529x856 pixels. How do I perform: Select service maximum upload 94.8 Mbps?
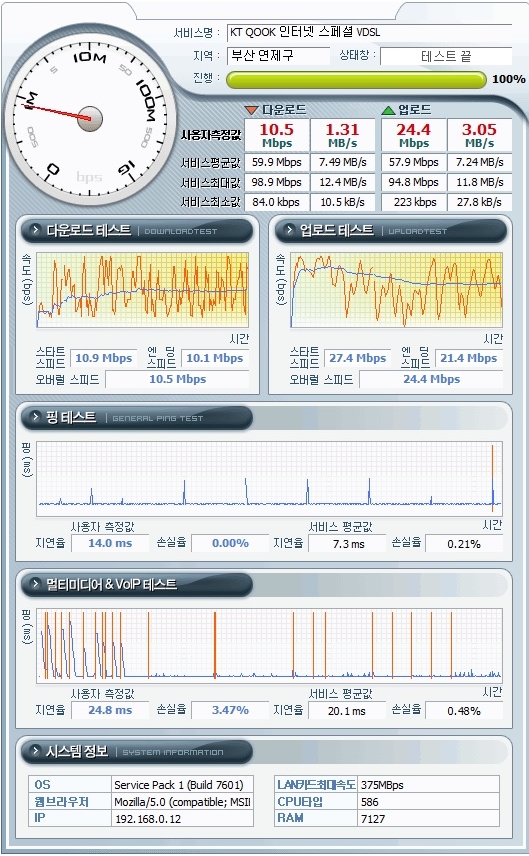tap(414, 182)
